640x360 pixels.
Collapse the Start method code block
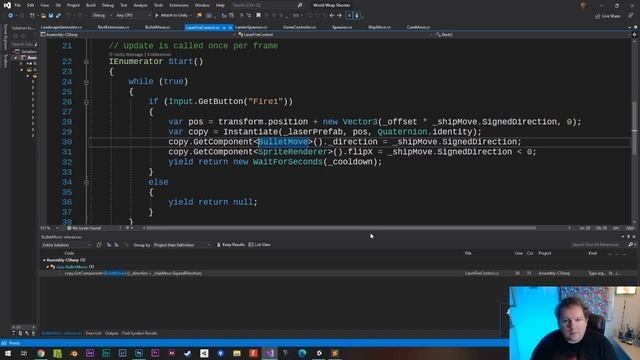tap(86, 62)
